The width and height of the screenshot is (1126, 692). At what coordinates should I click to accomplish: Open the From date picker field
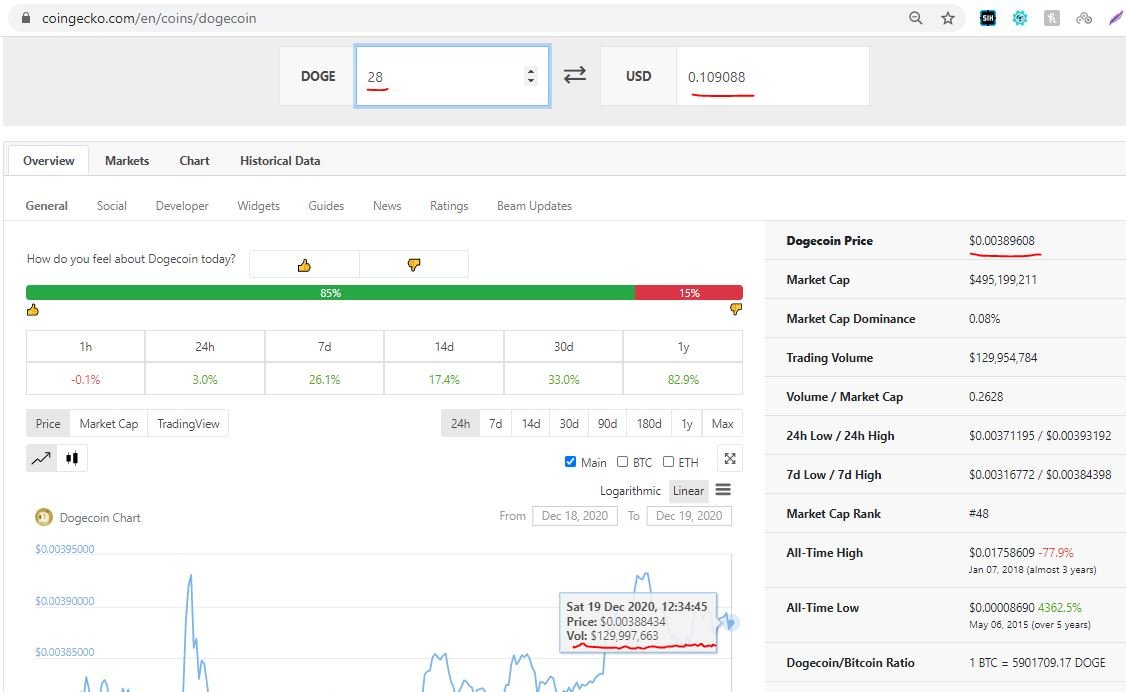click(x=574, y=516)
